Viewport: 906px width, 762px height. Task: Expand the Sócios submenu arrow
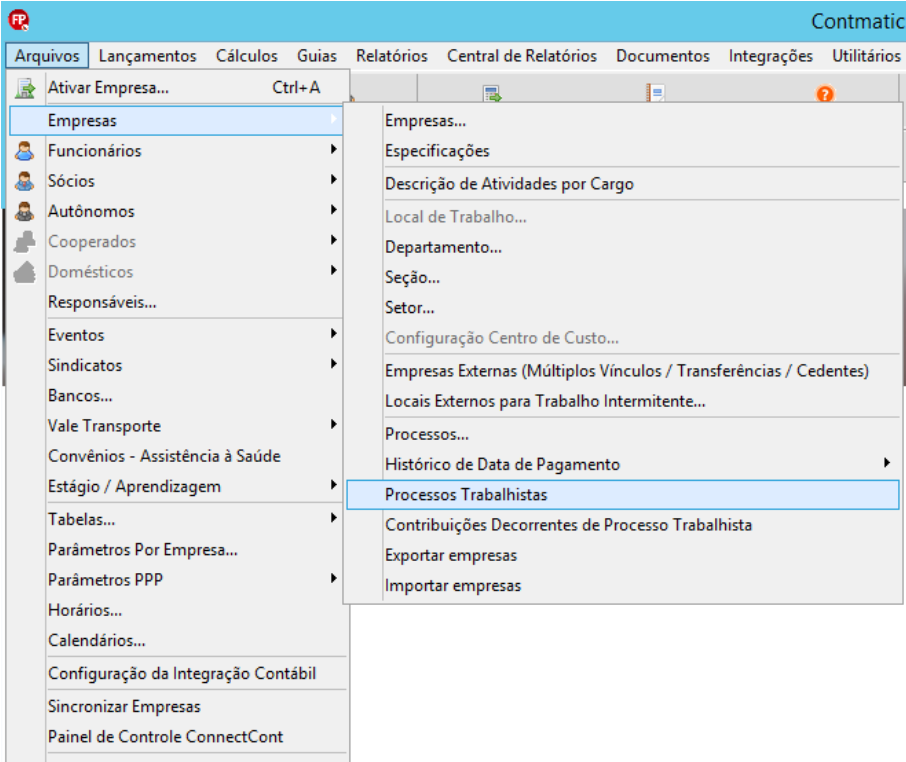[334, 179]
